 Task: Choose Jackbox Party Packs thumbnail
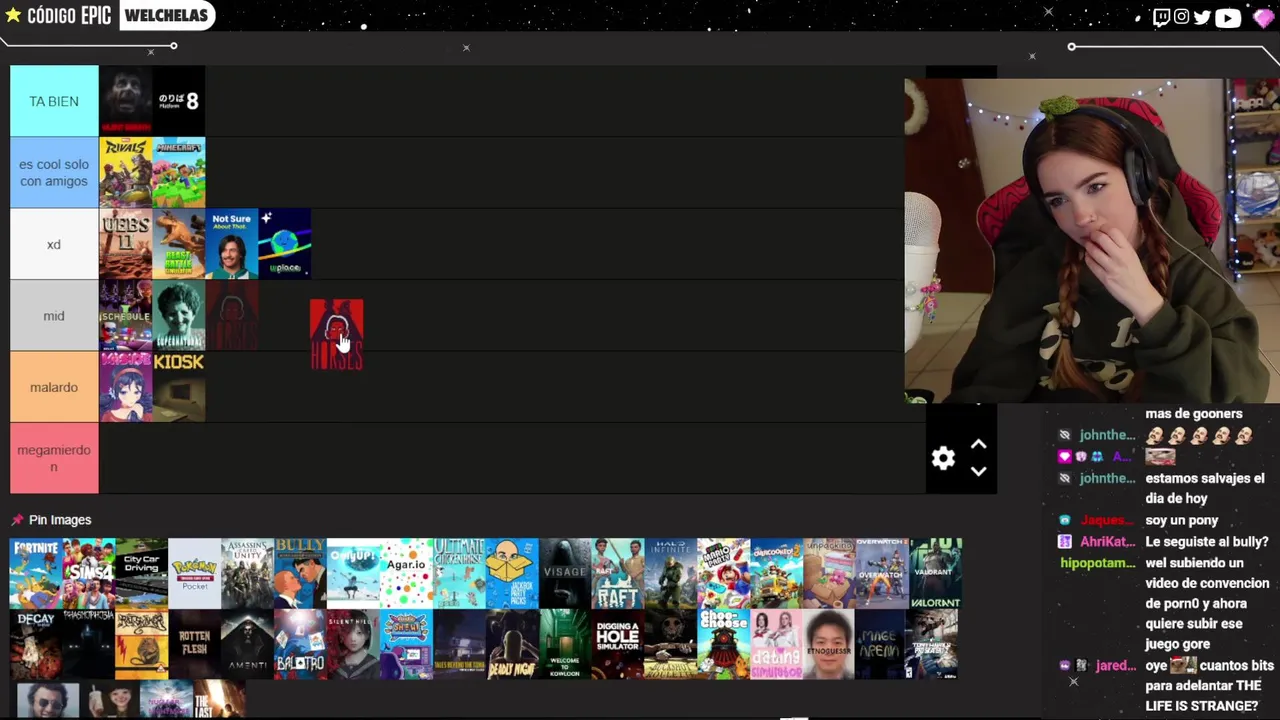[x=512, y=573]
